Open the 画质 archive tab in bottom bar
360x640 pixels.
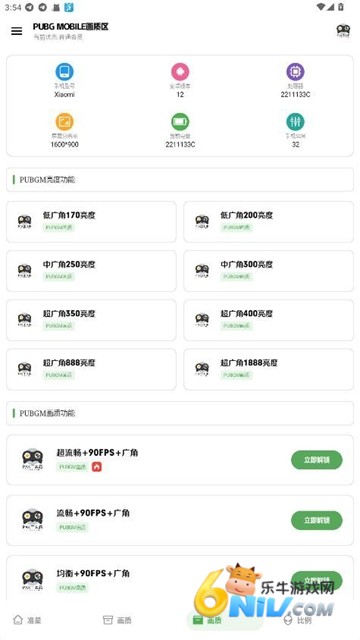click(117, 620)
